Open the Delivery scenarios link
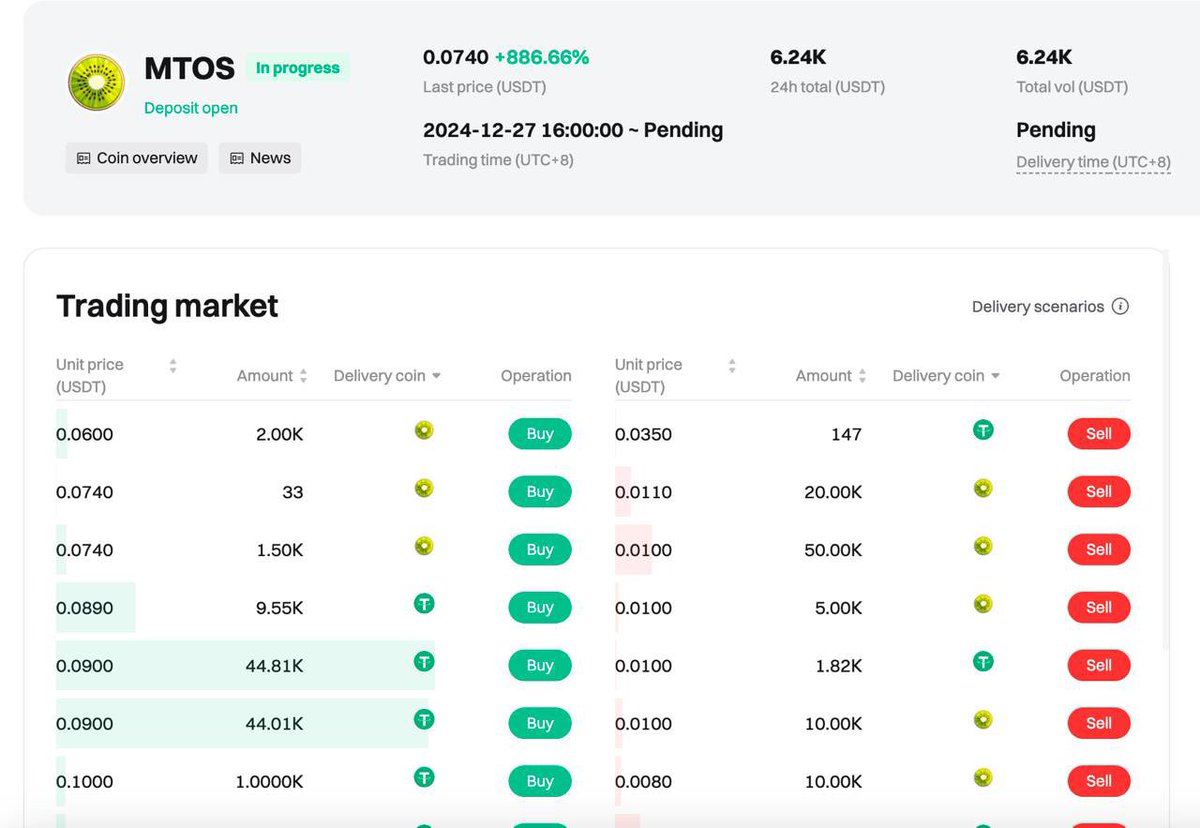The image size is (1200, 828). (1038, 306)
